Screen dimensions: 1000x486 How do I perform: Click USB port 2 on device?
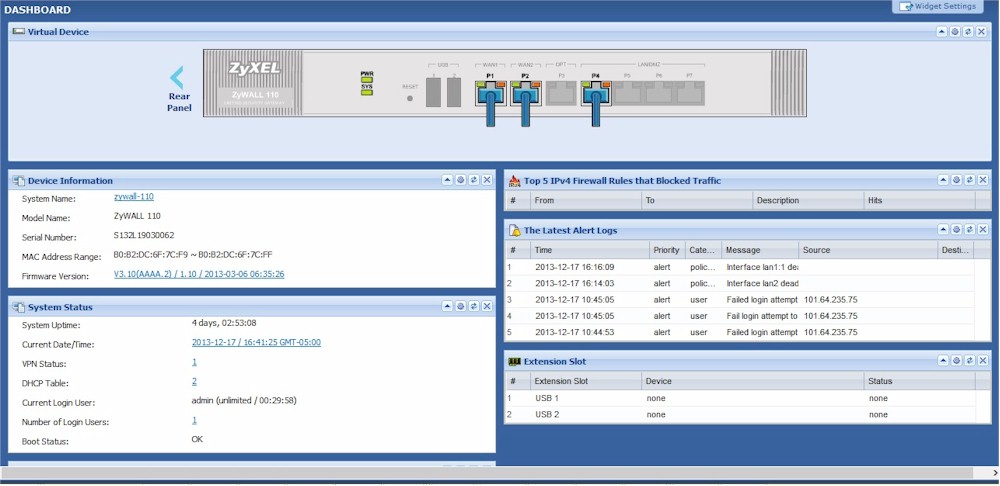(454, 94)
